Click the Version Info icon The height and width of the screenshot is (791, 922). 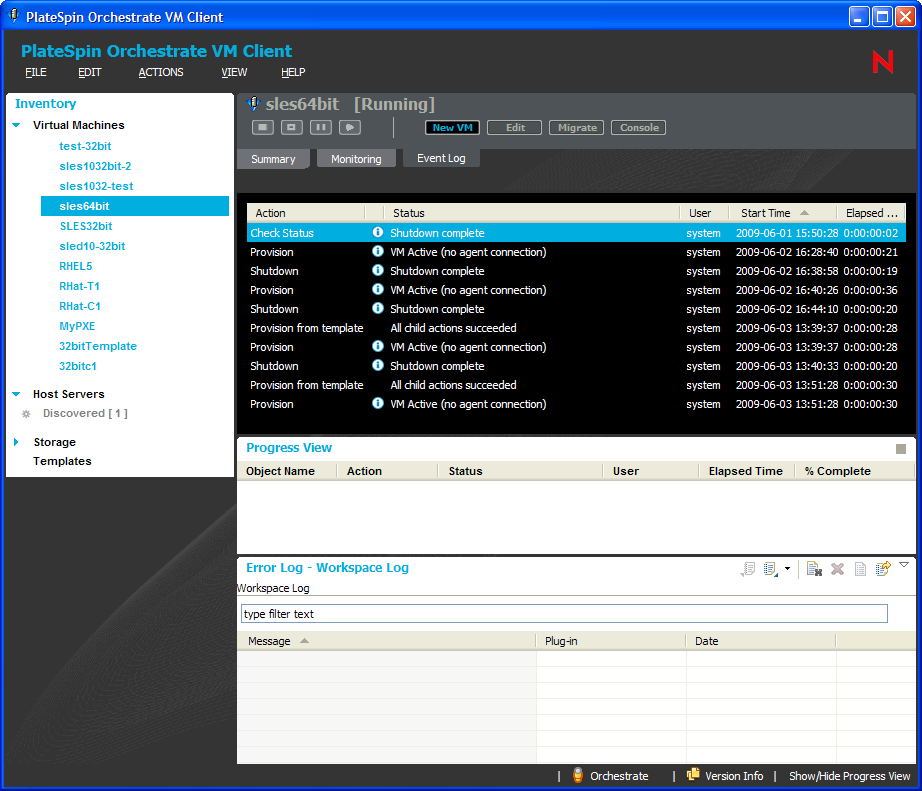[693, 776]
